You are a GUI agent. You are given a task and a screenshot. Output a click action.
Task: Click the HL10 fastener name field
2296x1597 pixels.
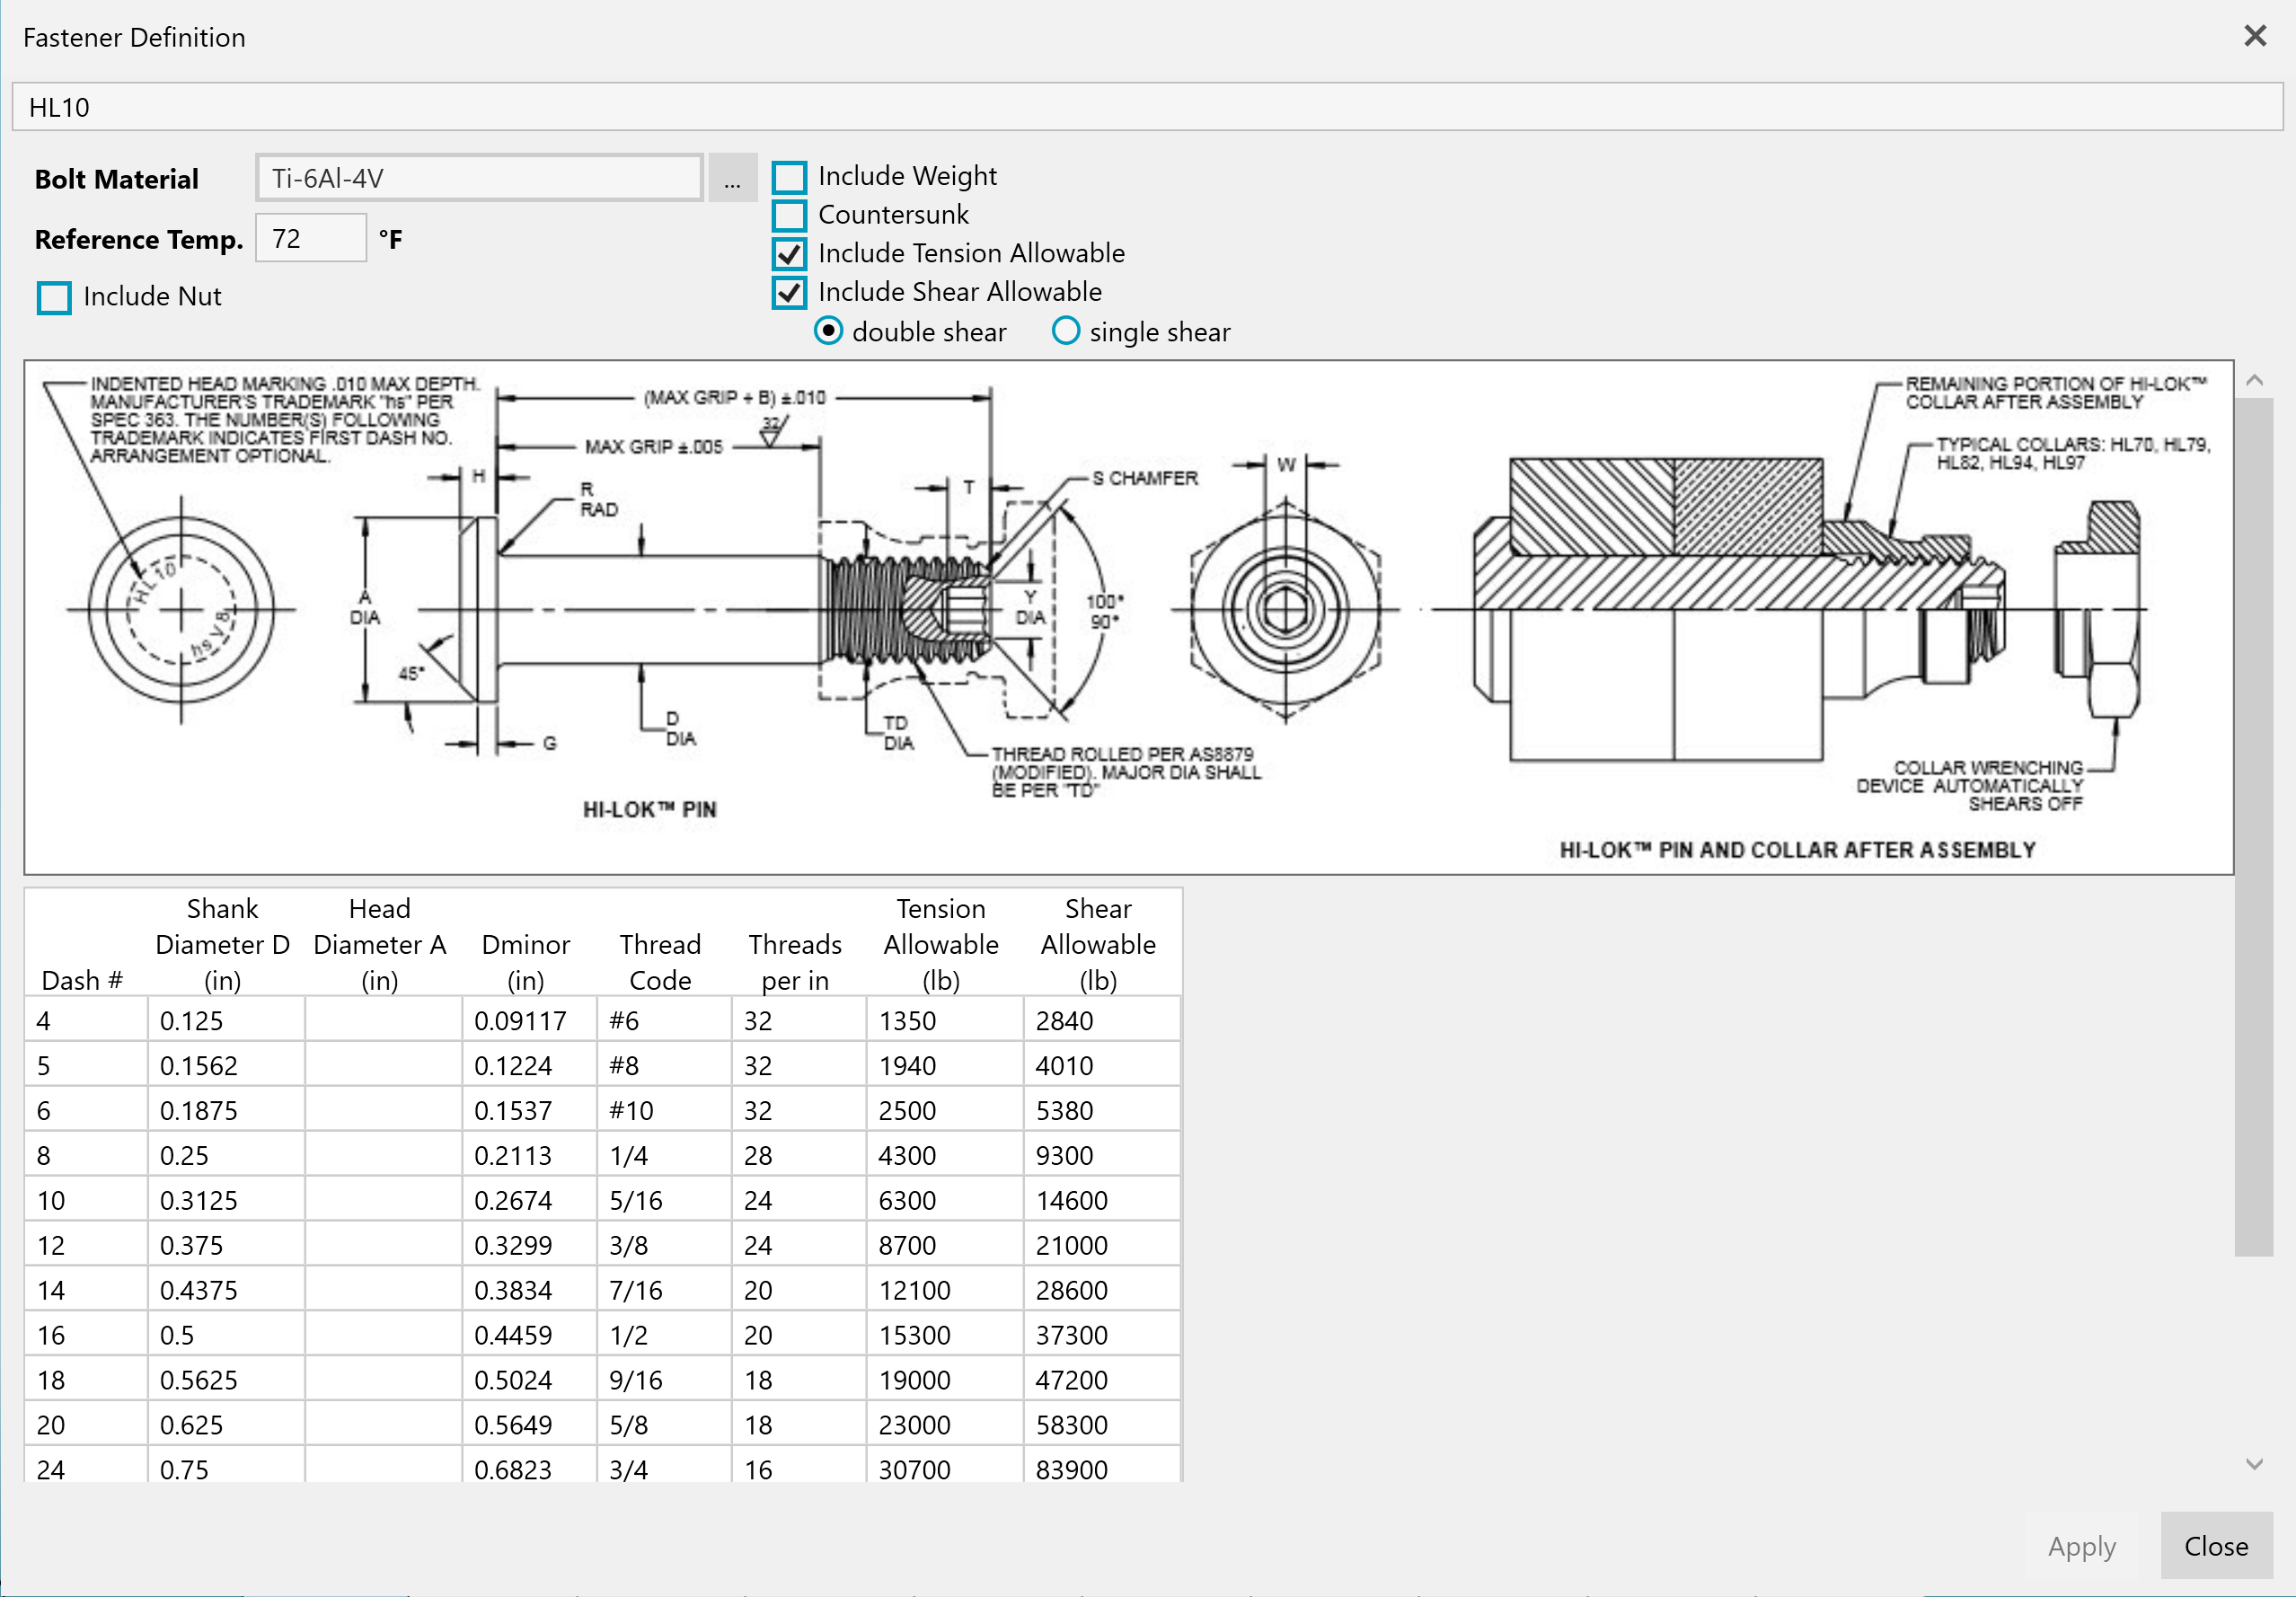[1147, 107]
